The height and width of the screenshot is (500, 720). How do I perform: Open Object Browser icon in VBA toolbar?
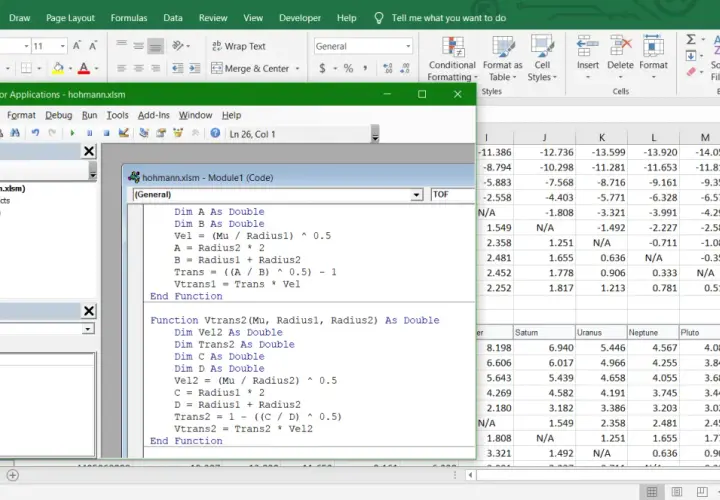click(178, 133)
